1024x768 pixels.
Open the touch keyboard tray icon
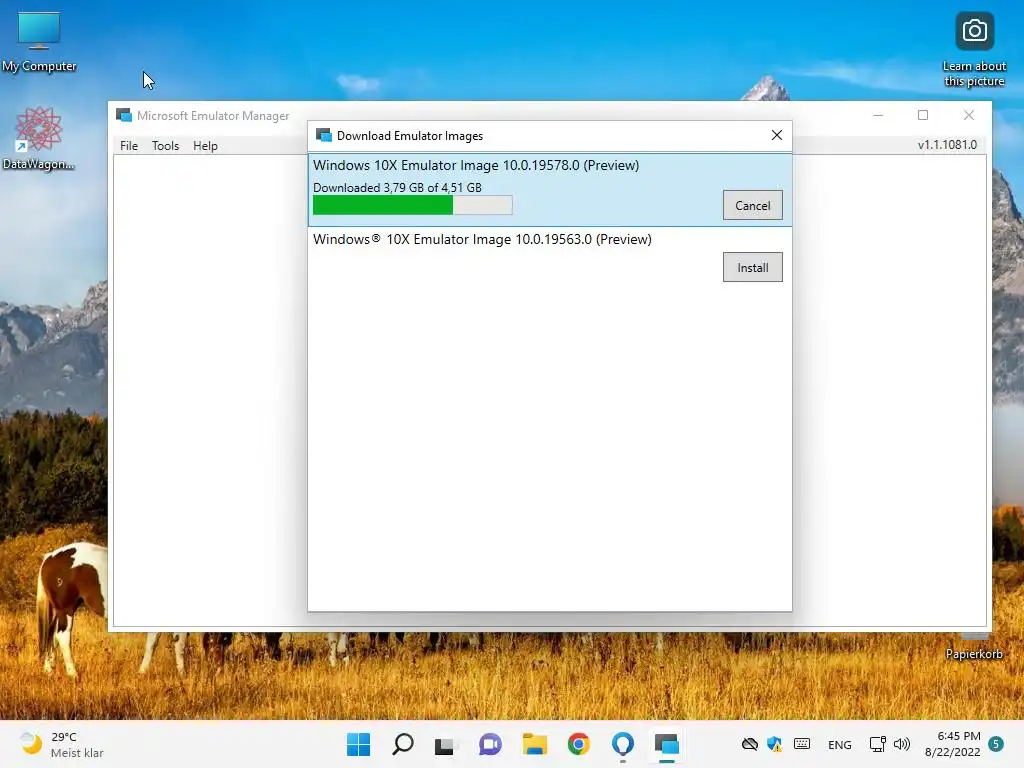(x=802, y=744)
